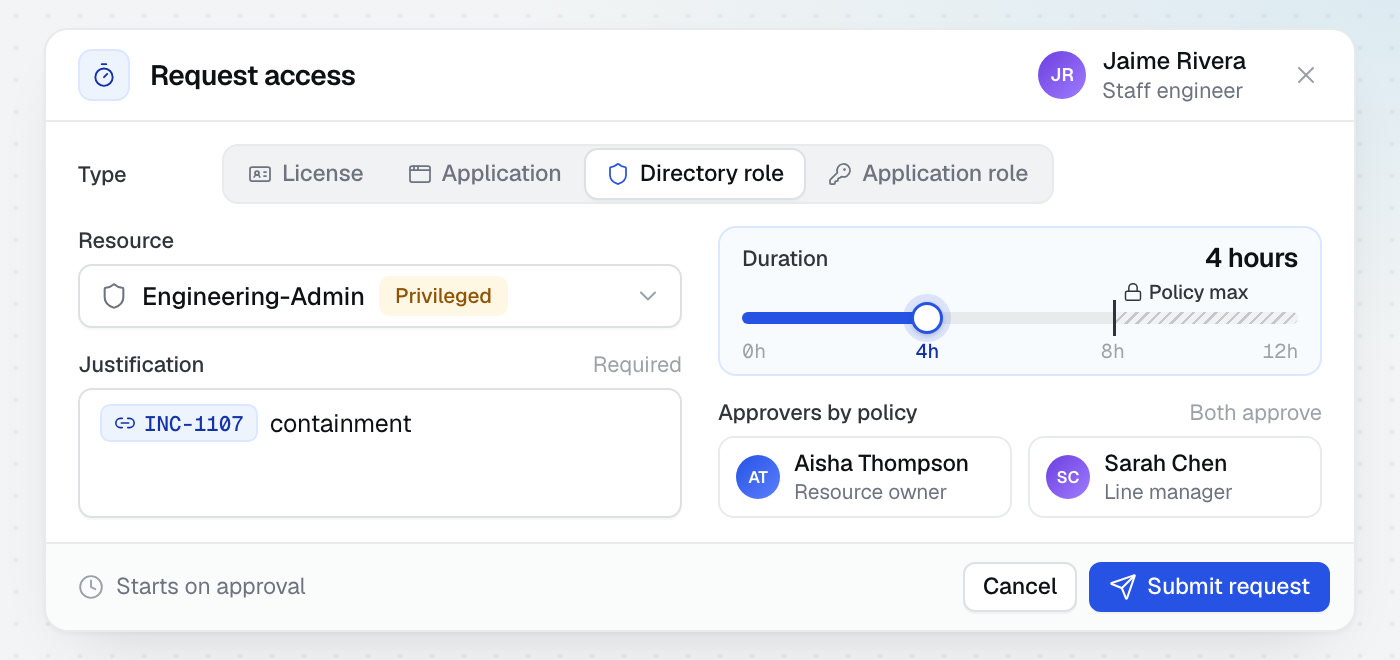Screen dimensions: 1400x660
Task: Open the Engineering-Admin resource dropdown
Action: [380, 296]
